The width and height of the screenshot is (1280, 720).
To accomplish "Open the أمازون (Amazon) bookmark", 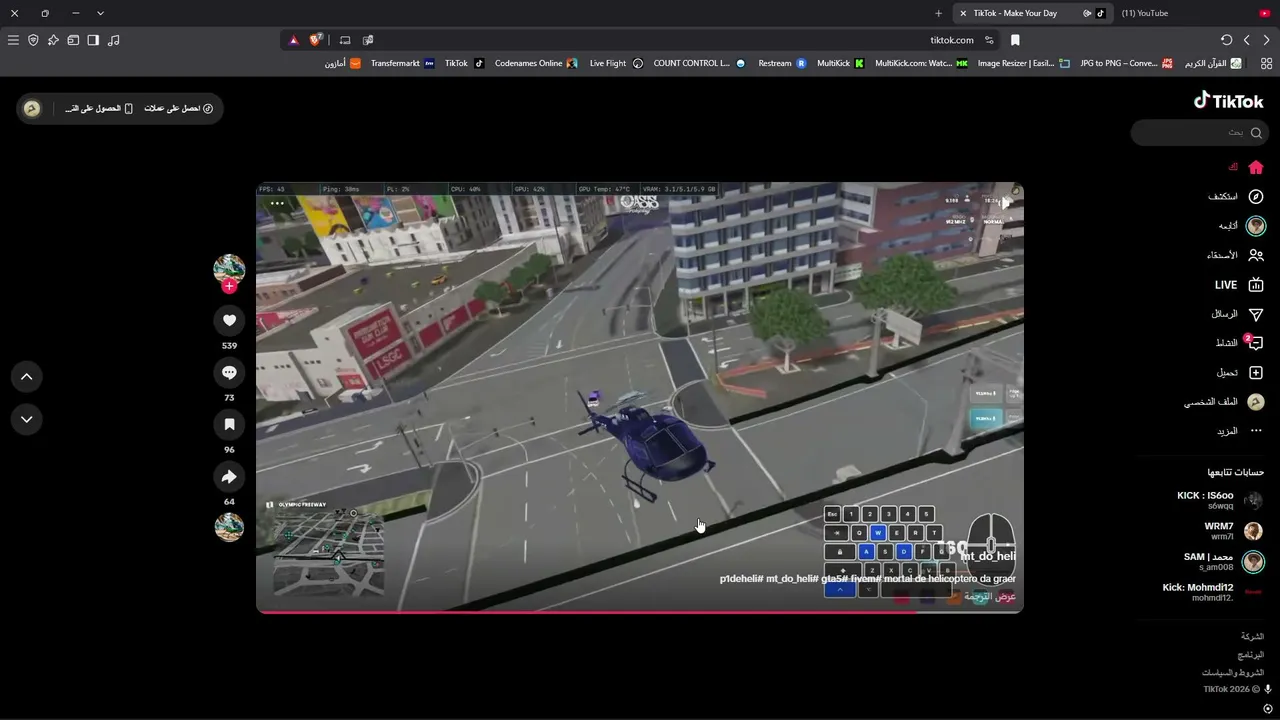I will [342, 63].
